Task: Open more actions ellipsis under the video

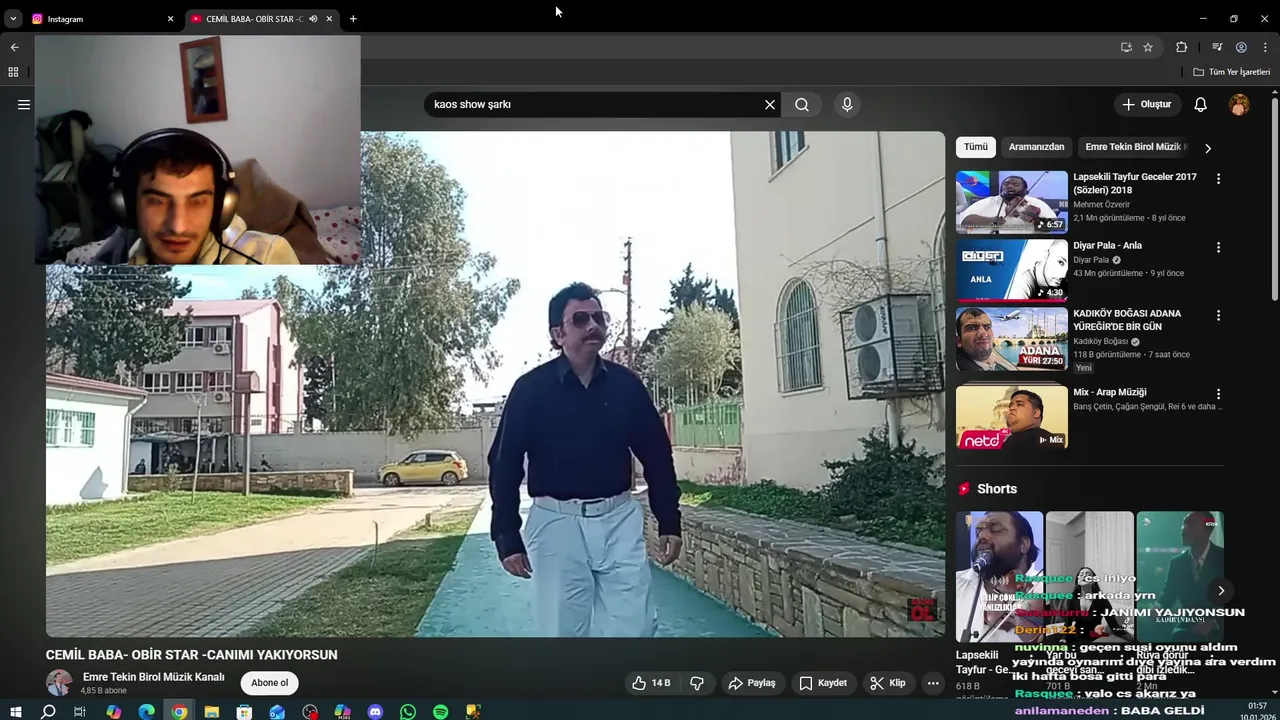Action: 933,683
